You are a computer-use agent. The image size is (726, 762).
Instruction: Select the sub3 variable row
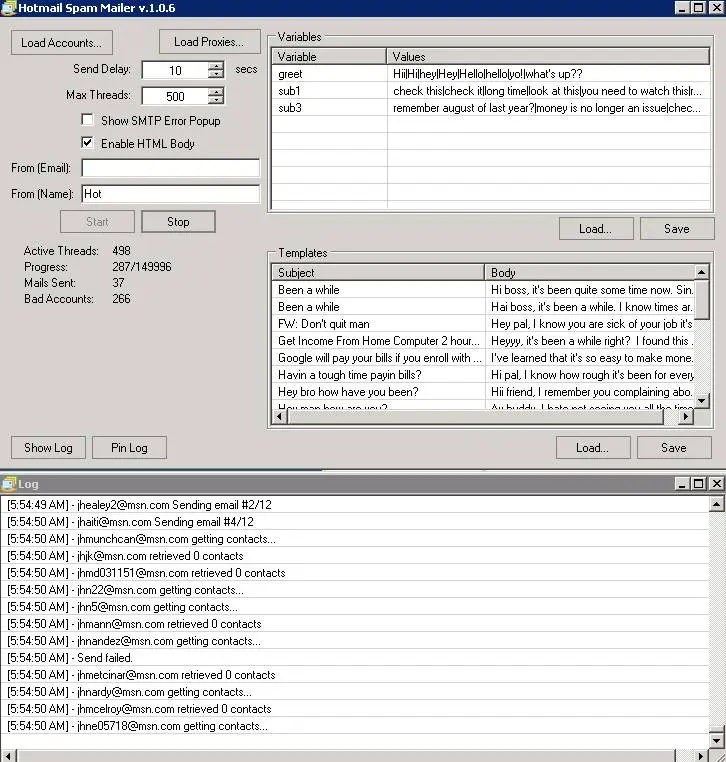coord(491,108)
